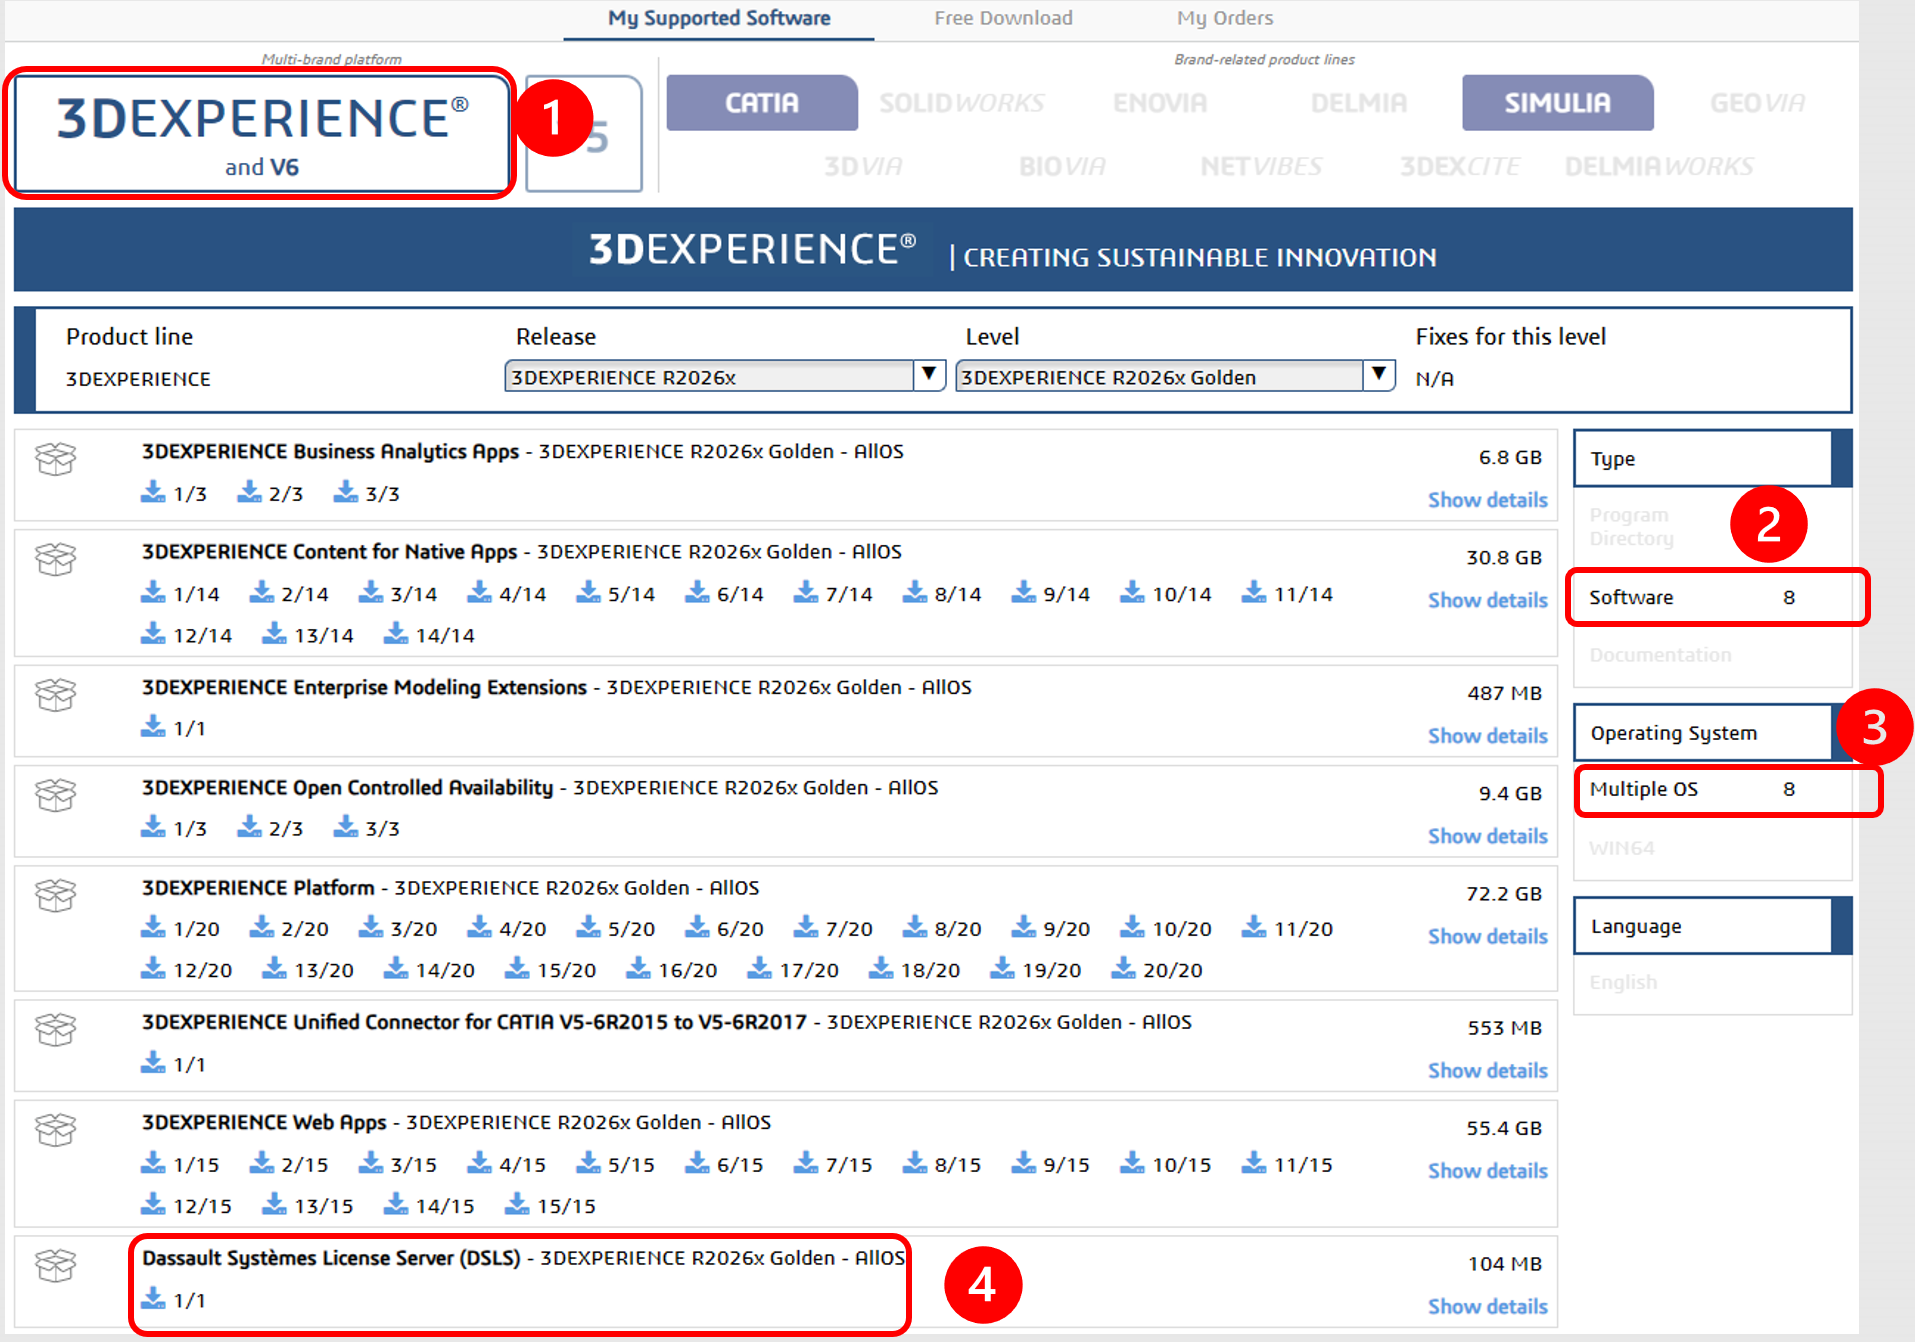Toggle the CATIA brand filter

pyautogui.click(x=761, y=103)
